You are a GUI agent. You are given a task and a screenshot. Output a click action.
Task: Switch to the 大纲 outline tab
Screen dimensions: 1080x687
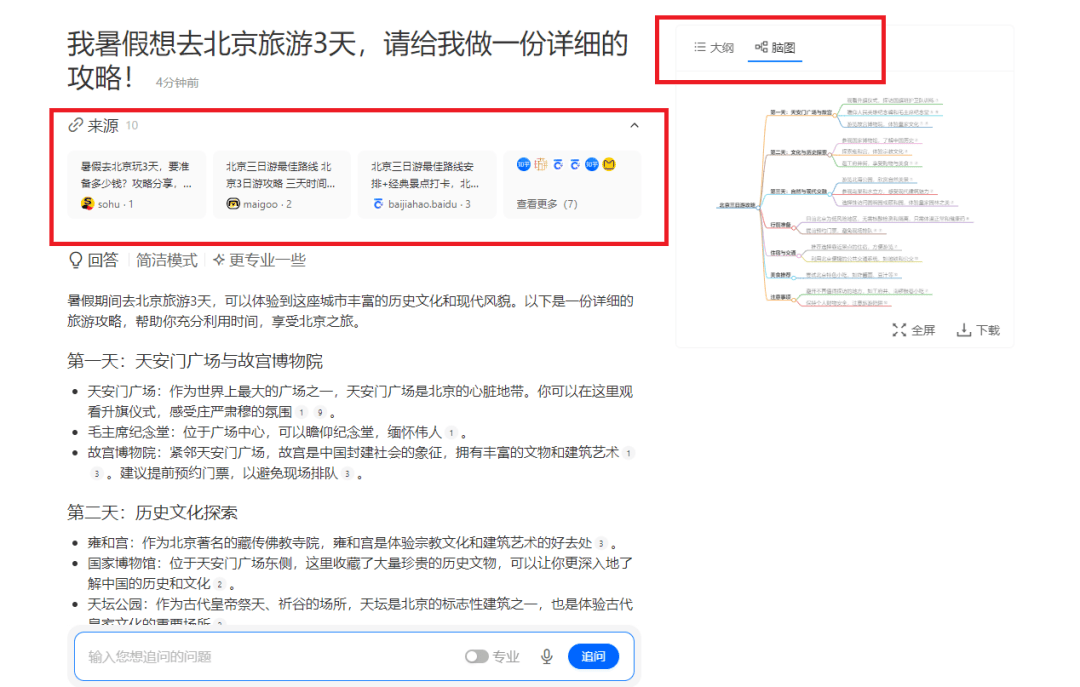tap(714, 47)
